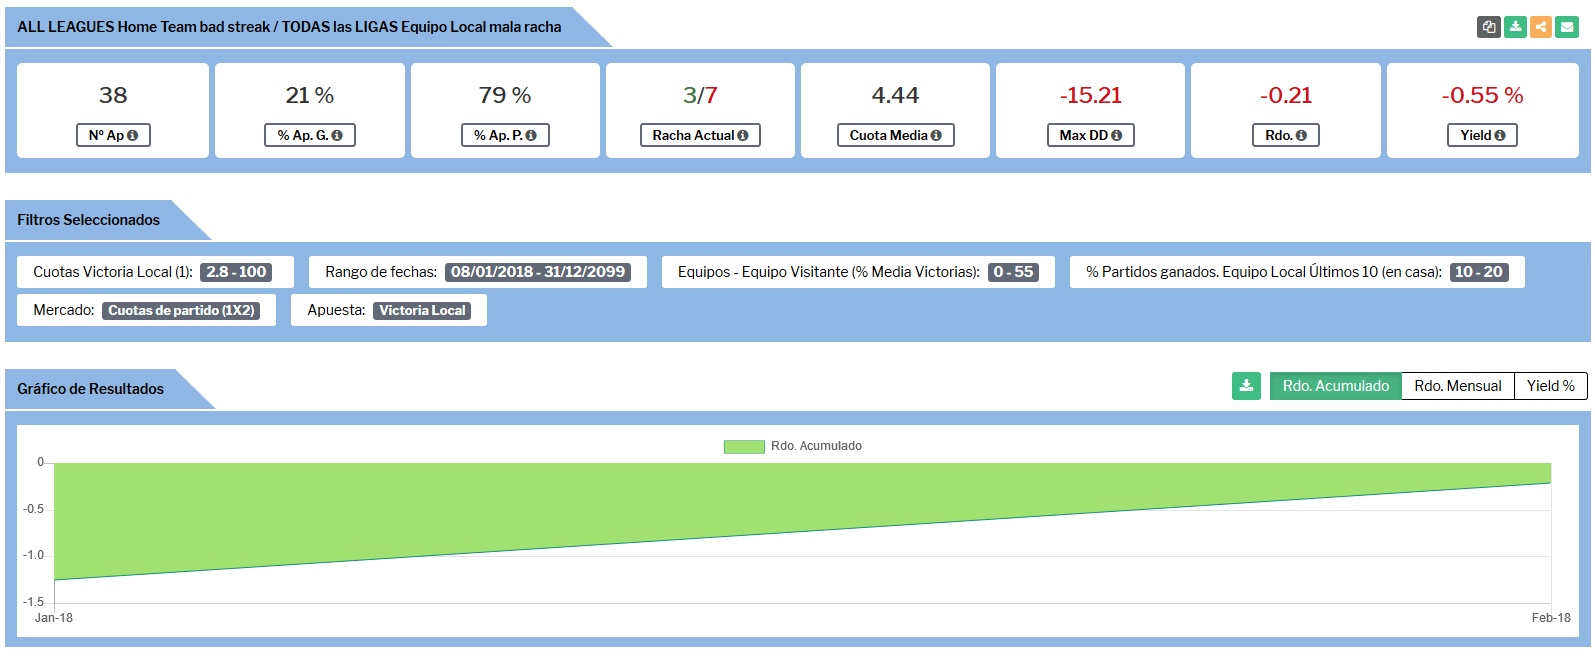Download the results chart image
This screenshot has width=1595, height=656.
1246,386
